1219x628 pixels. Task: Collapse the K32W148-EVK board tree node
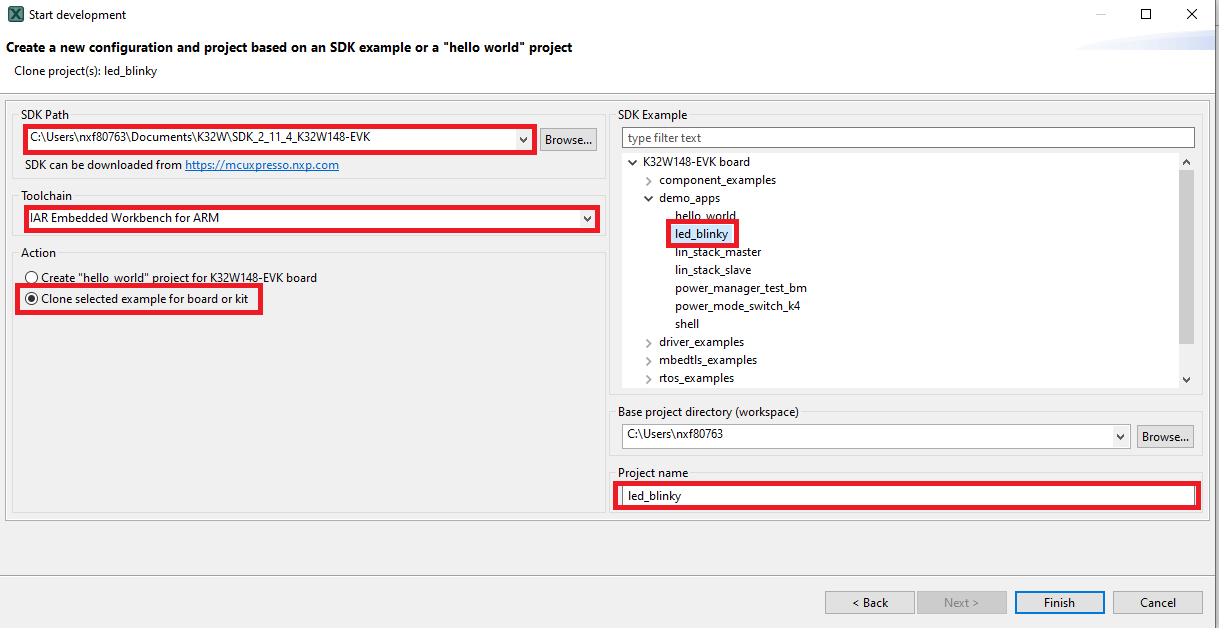point(632,162)
